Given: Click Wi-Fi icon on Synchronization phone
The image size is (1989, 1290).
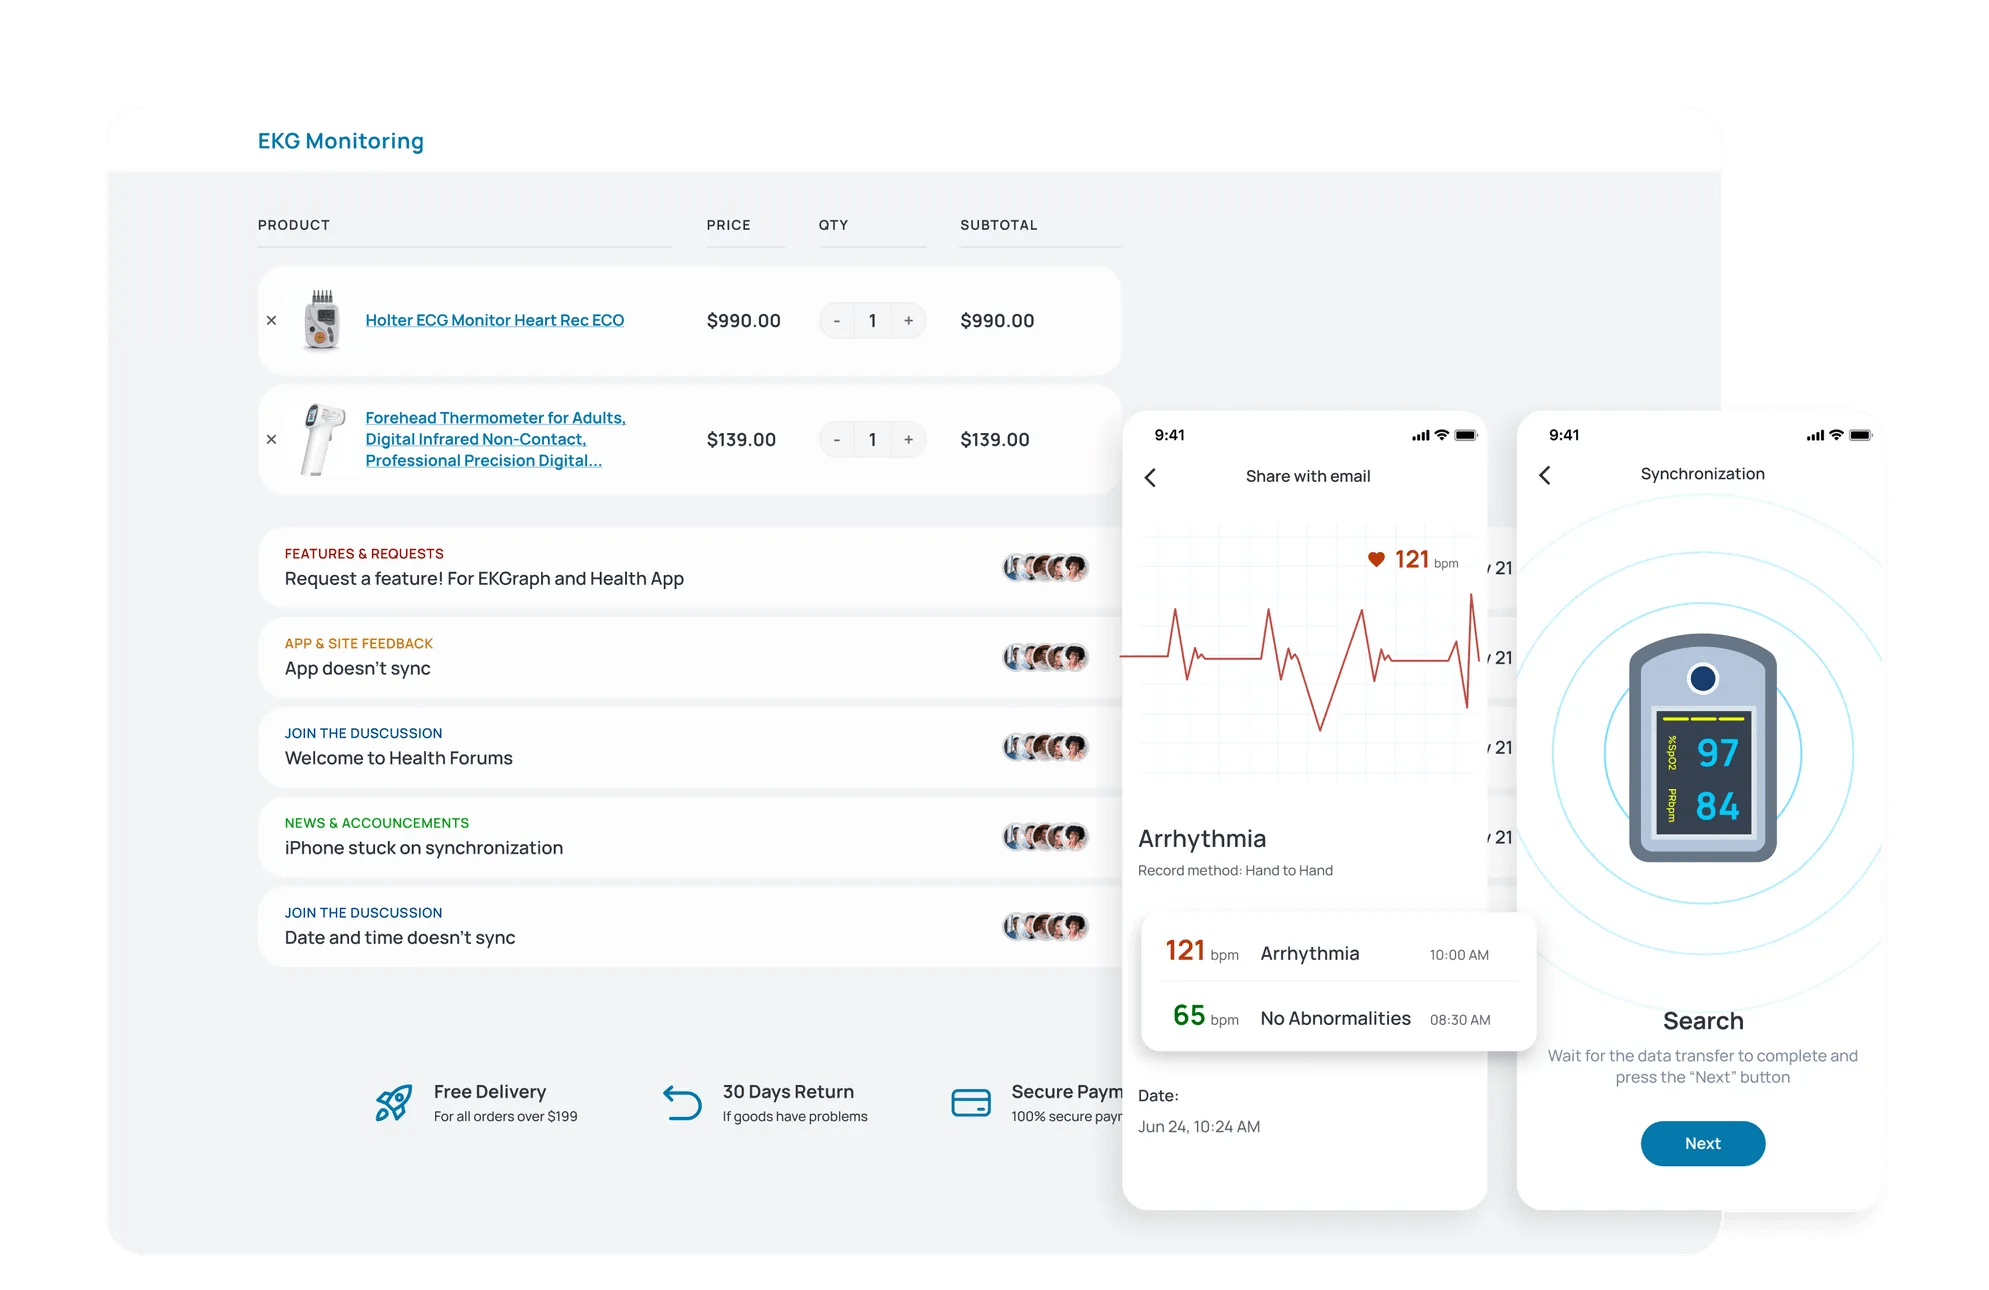Looking at the screenshot, I should (x=1836, y=436).
